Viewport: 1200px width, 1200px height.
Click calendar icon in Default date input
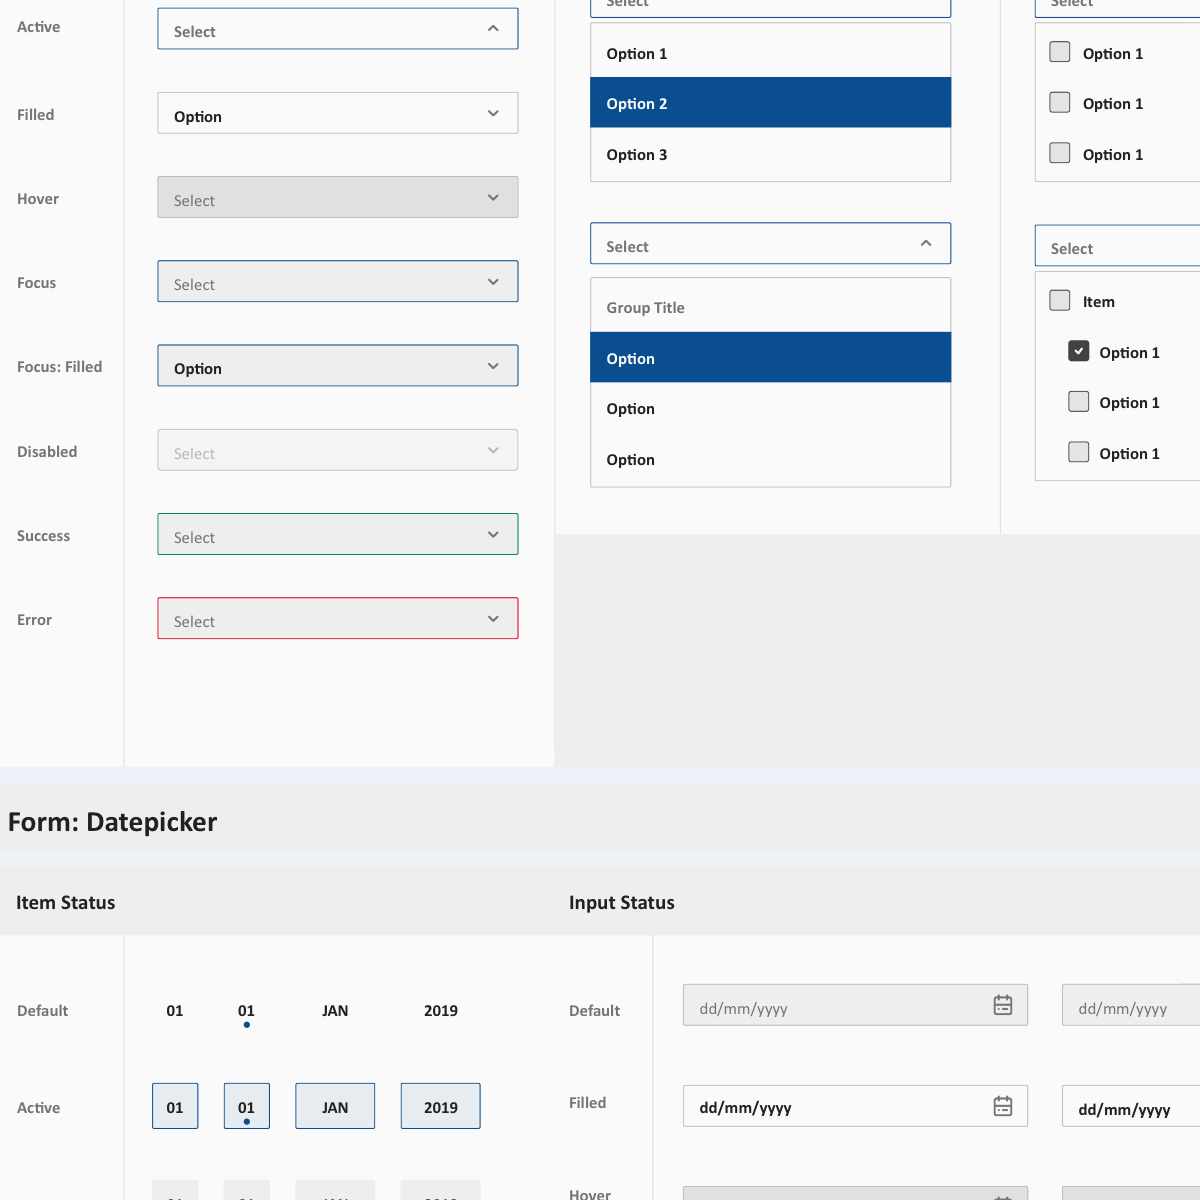click(1003, 1005)
